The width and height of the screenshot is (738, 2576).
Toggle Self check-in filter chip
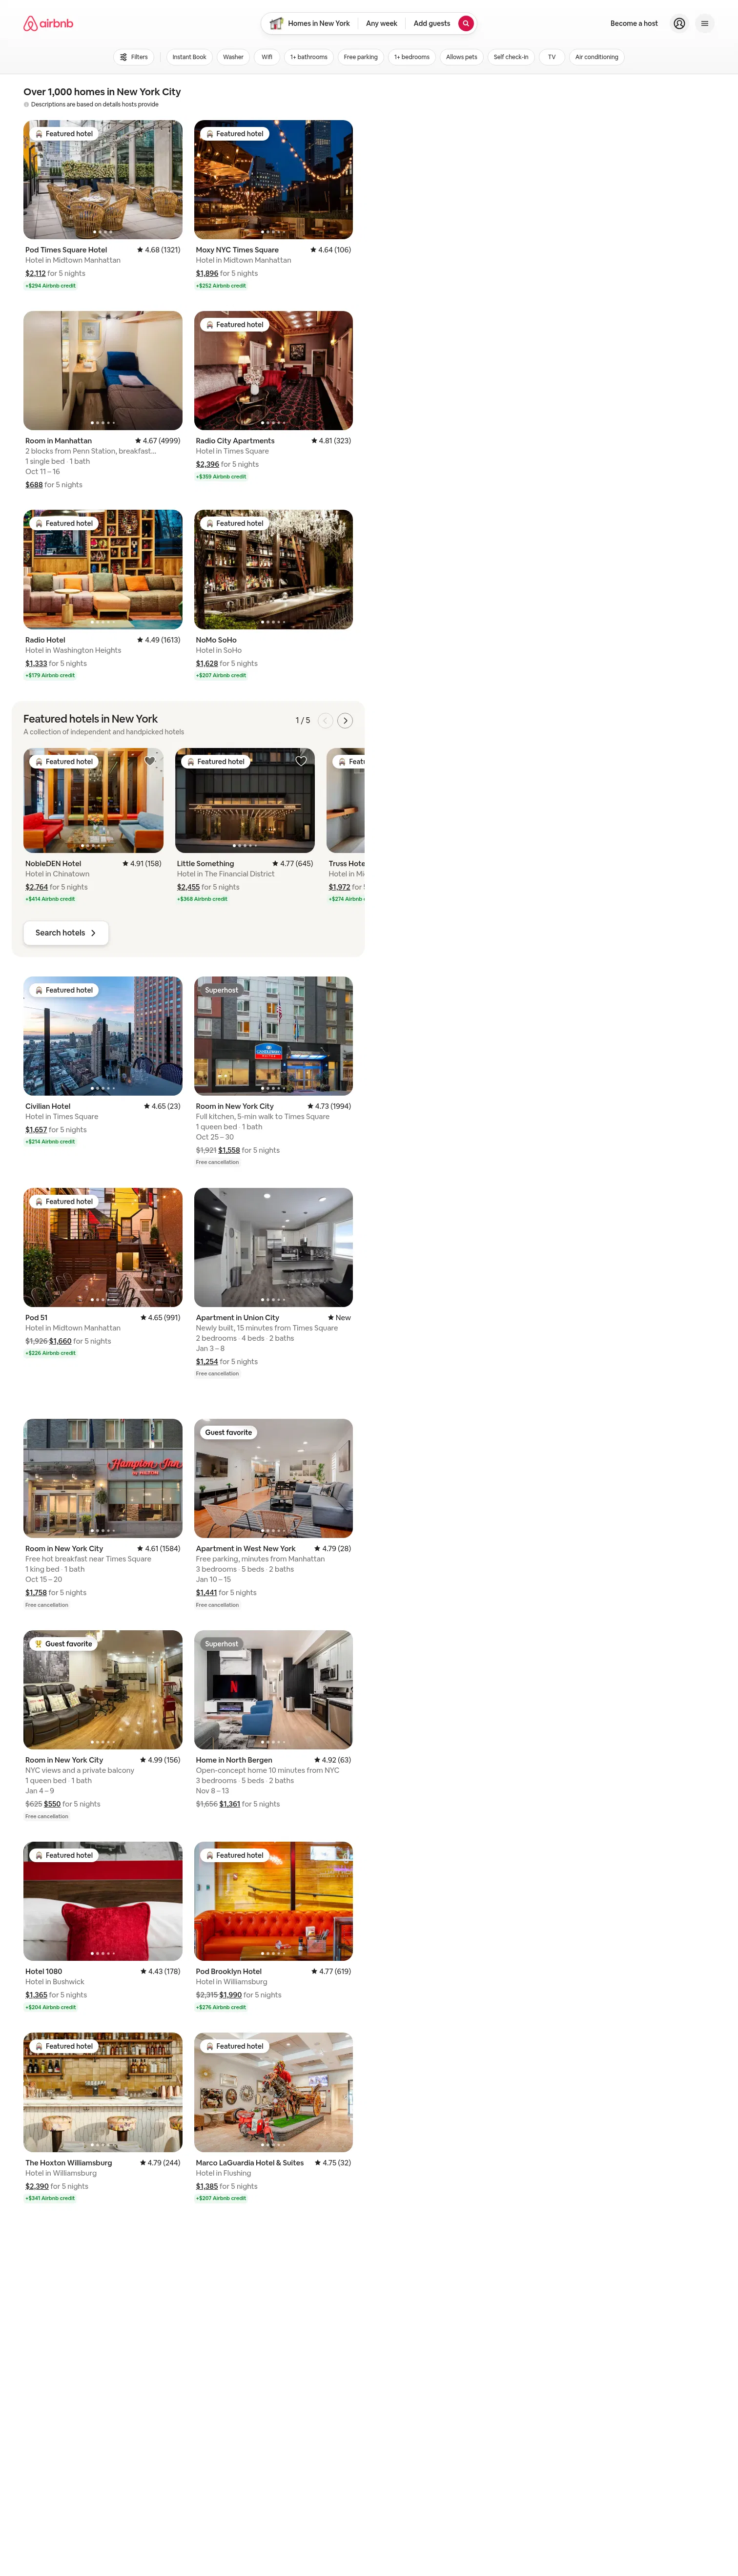[511, 57]
